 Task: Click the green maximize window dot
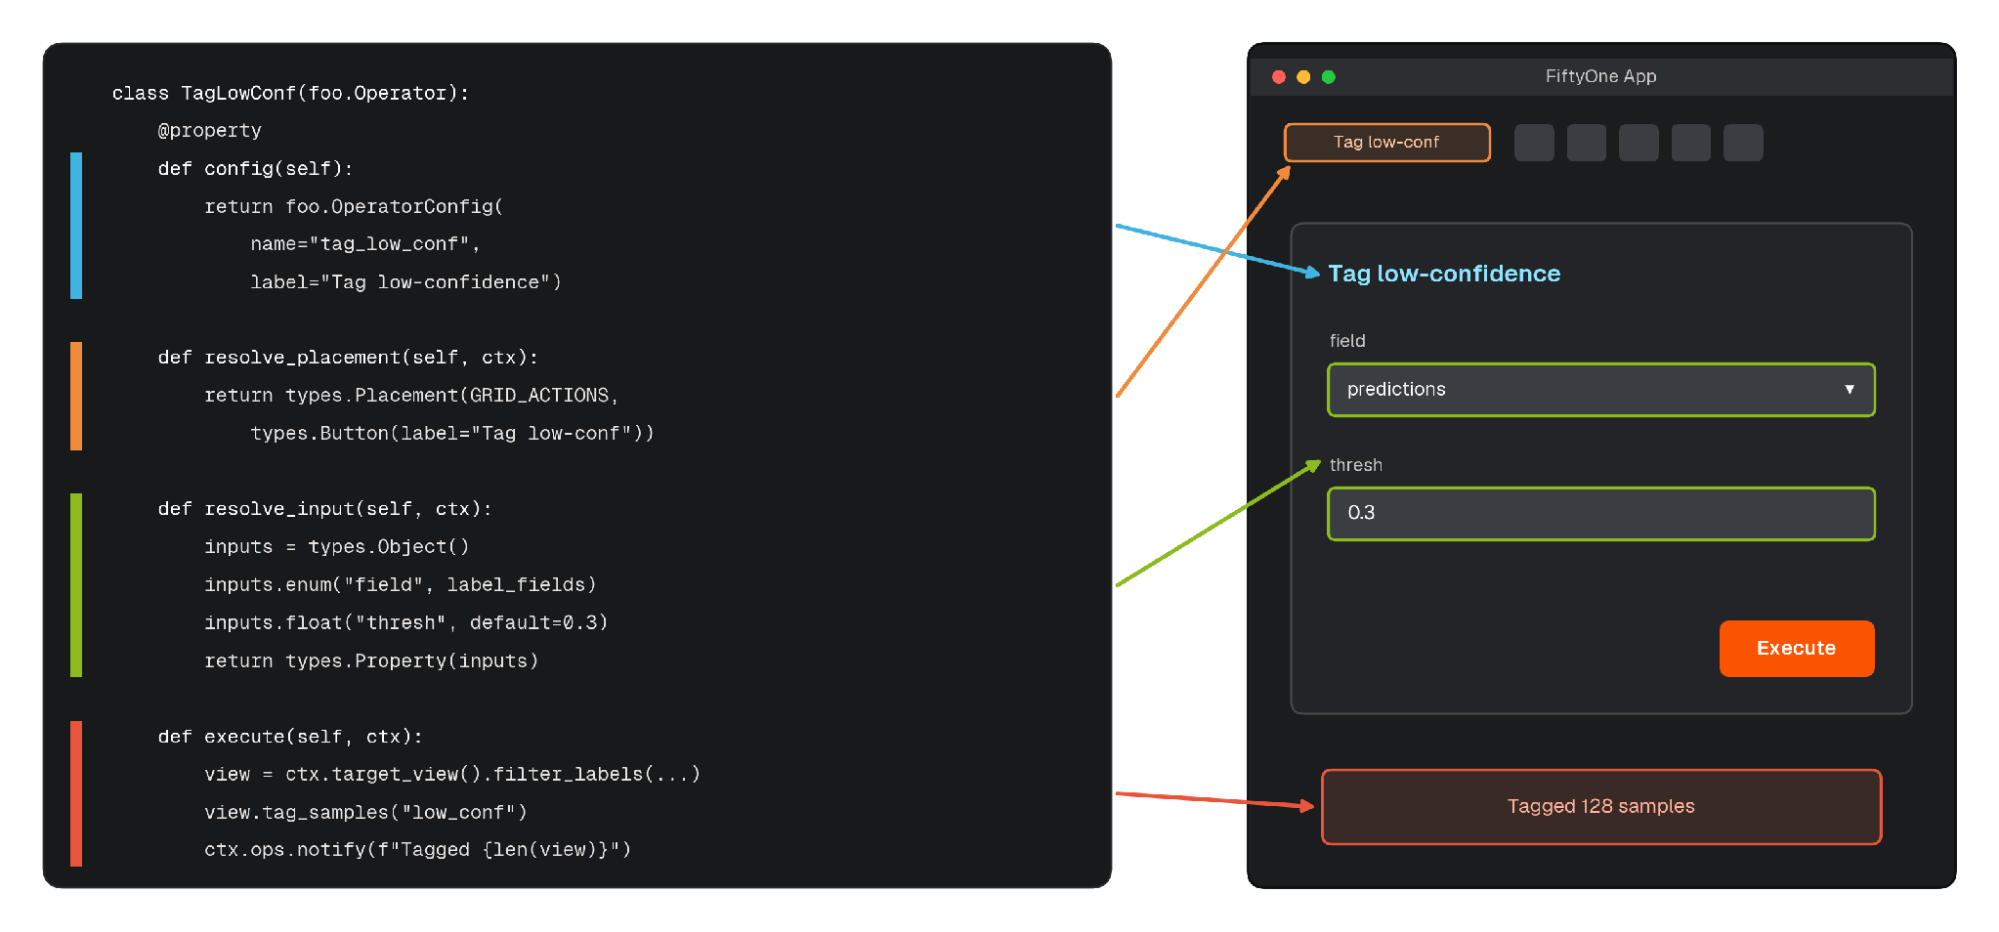point(1328,77)
